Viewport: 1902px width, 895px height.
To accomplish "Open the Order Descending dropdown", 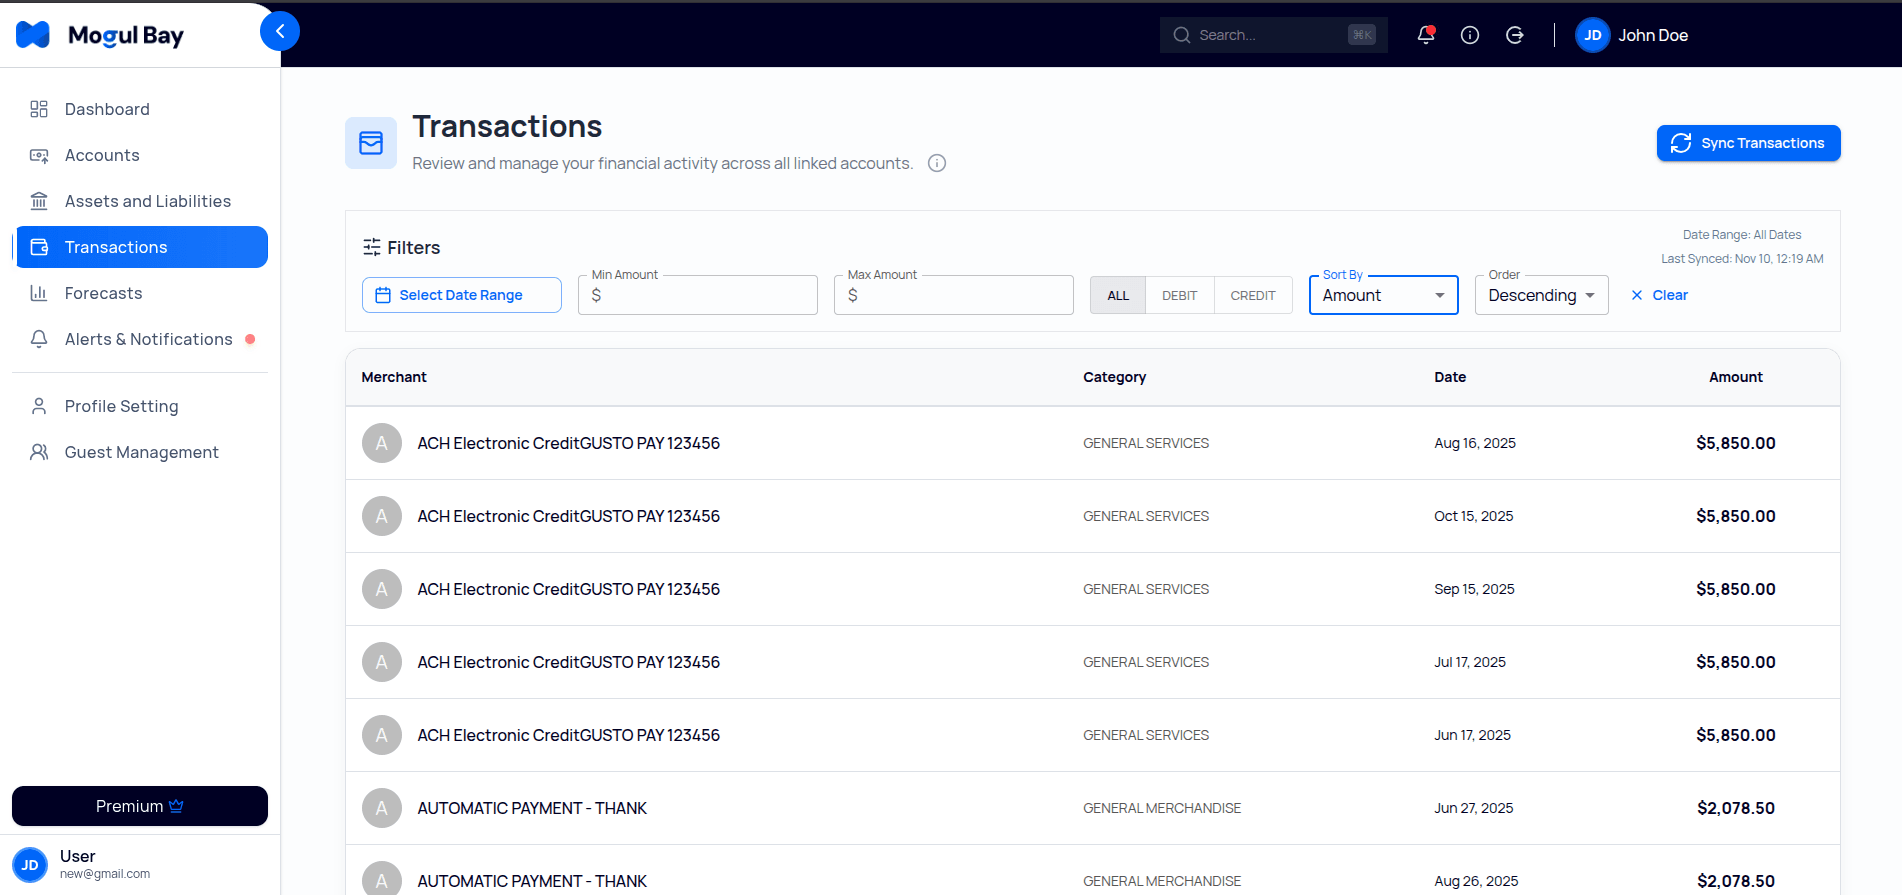I will 1541,295.
